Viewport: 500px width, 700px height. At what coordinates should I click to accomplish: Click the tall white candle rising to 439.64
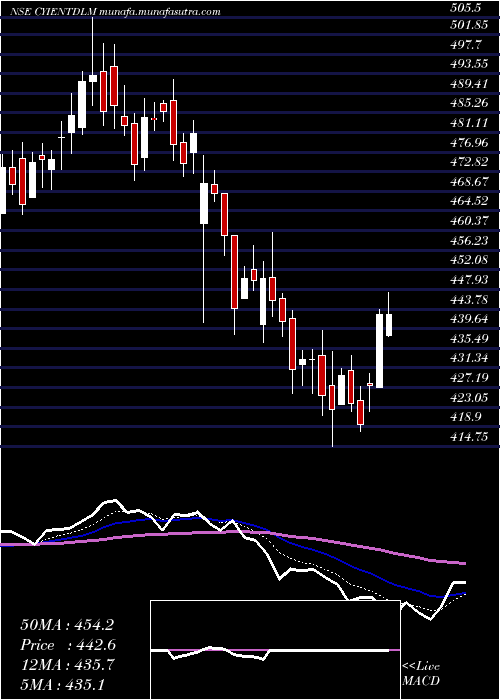379,351
